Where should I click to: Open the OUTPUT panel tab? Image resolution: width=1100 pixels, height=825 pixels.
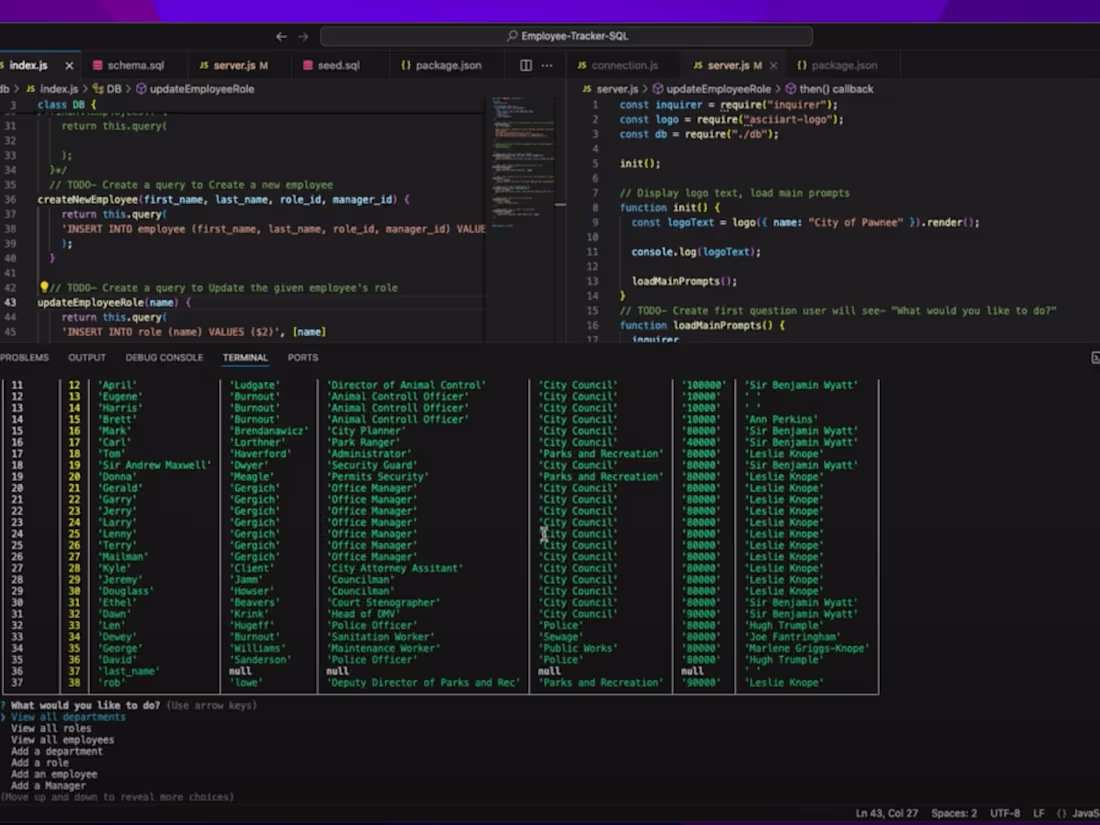pyautogui.click(x=87, y=358)
